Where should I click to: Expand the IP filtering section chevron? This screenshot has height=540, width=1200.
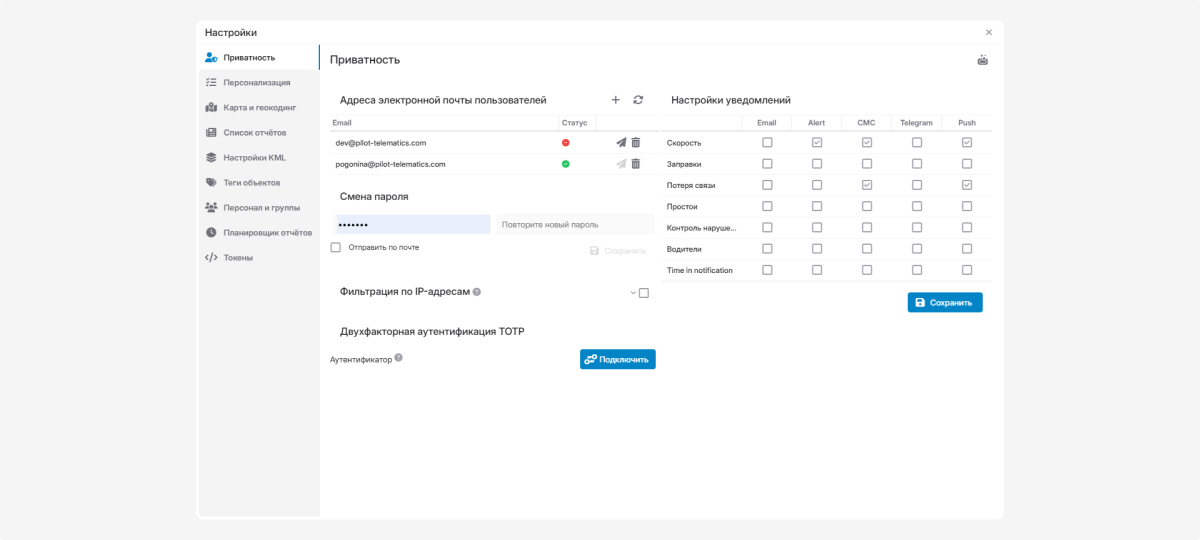point(633,293)
